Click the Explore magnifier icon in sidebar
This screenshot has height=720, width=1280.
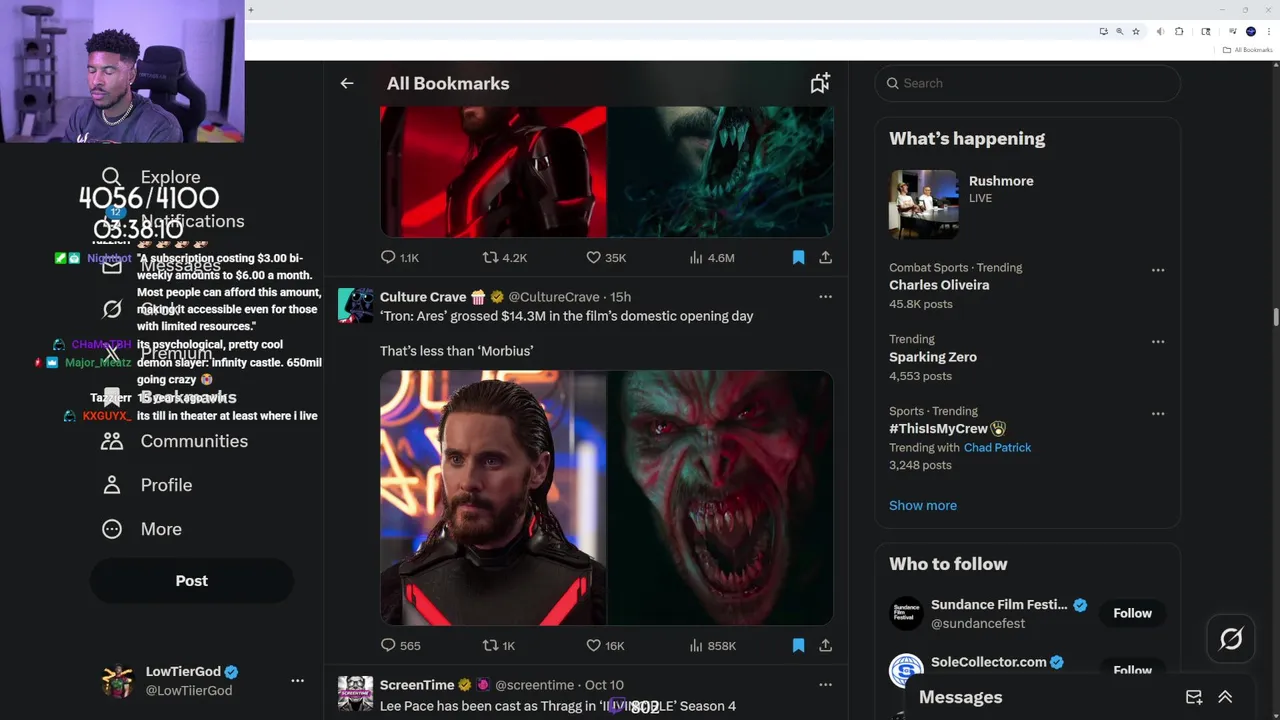111,177
